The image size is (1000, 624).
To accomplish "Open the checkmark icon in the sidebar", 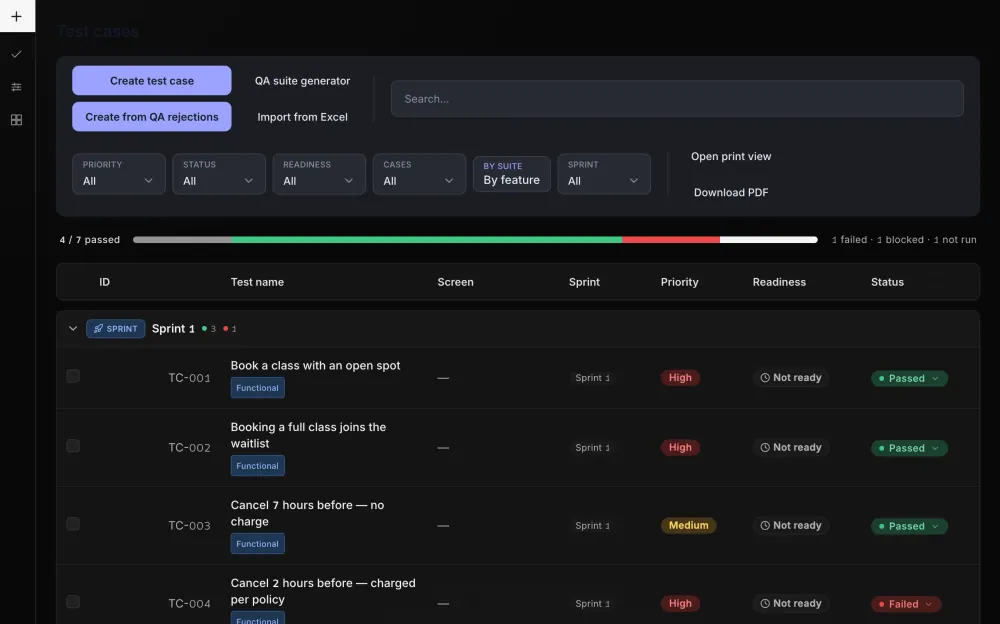I will point(17,54).
